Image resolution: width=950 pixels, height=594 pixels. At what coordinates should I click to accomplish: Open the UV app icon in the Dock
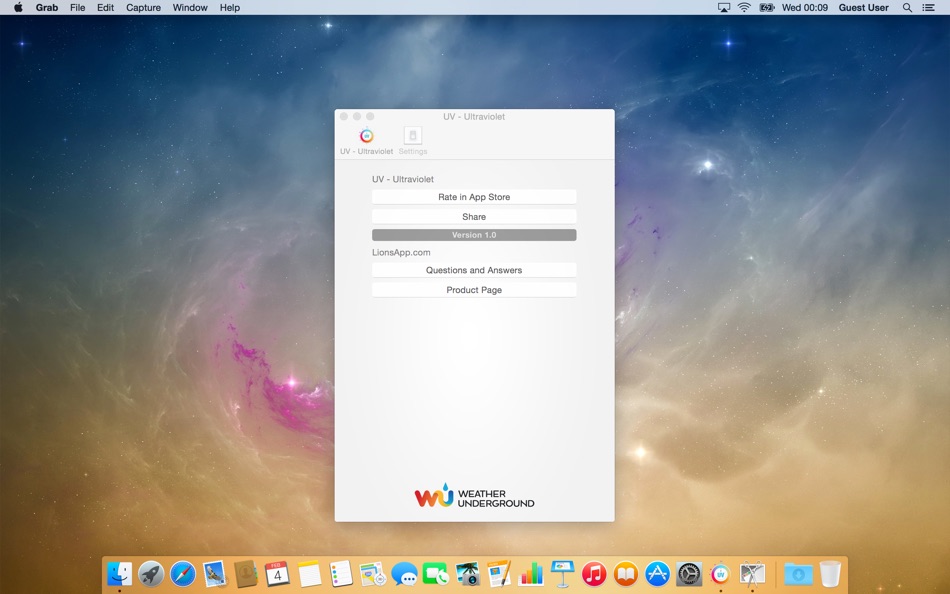click(721, 574)
